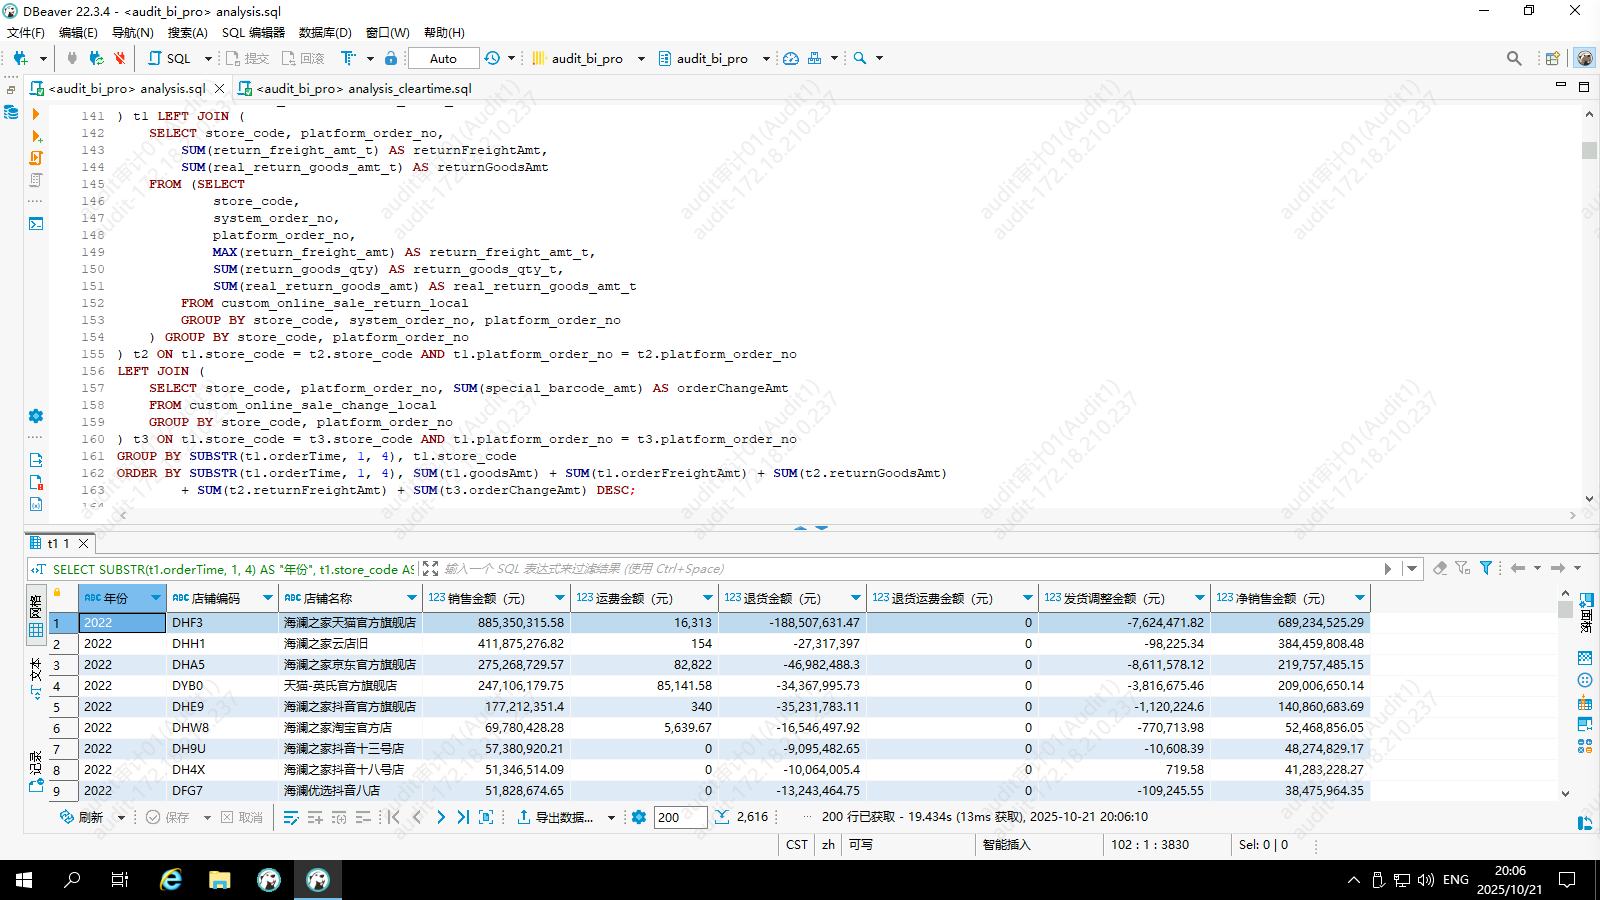Open the dashboard gauge icon in toolbar

pos(791,58)
